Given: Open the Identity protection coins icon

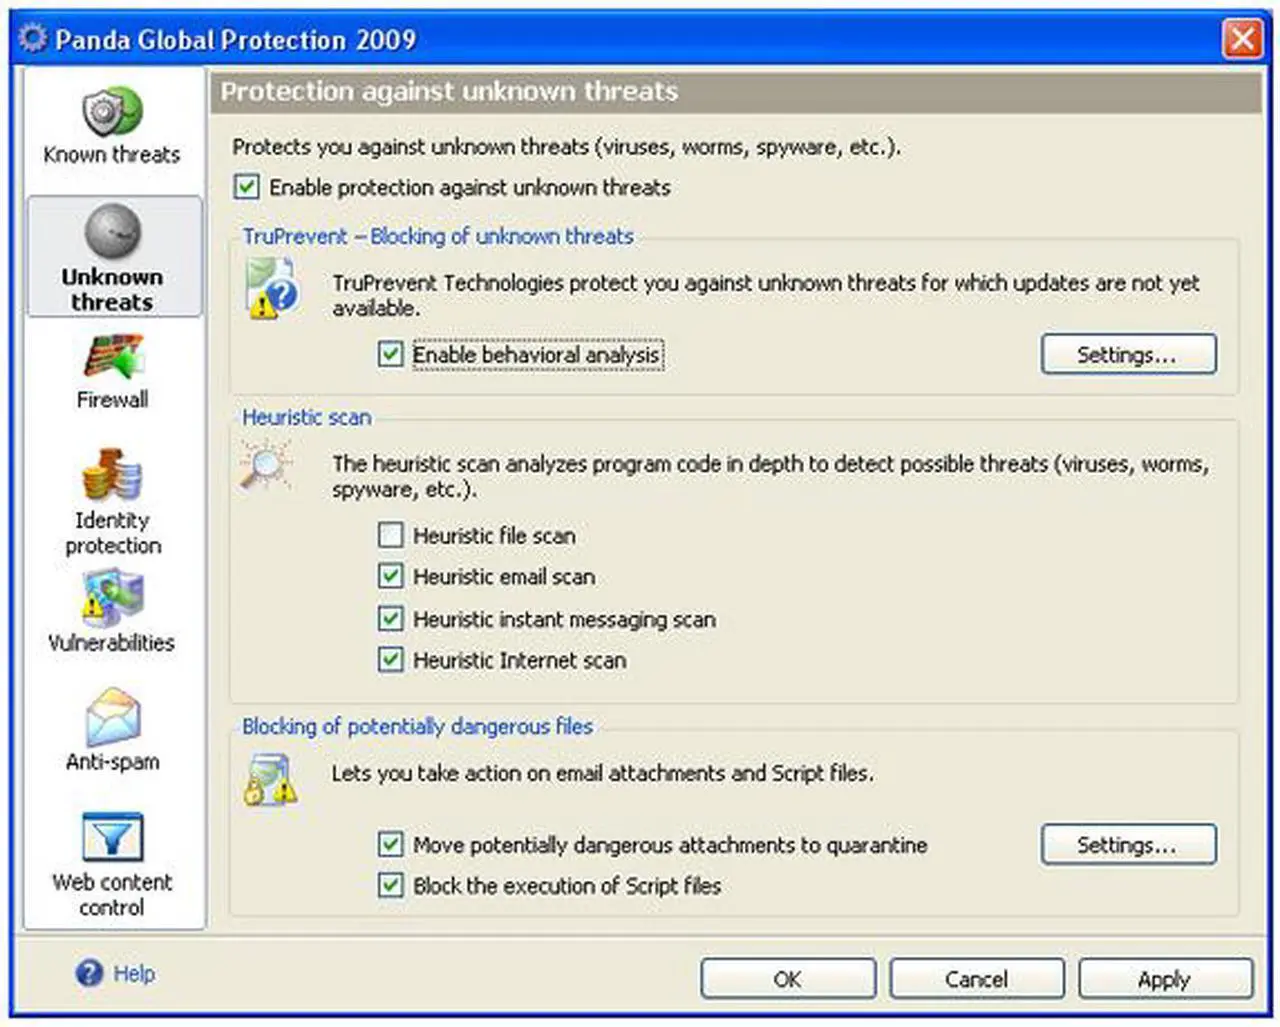Looking at the screenshot, I should pos(112,475).
